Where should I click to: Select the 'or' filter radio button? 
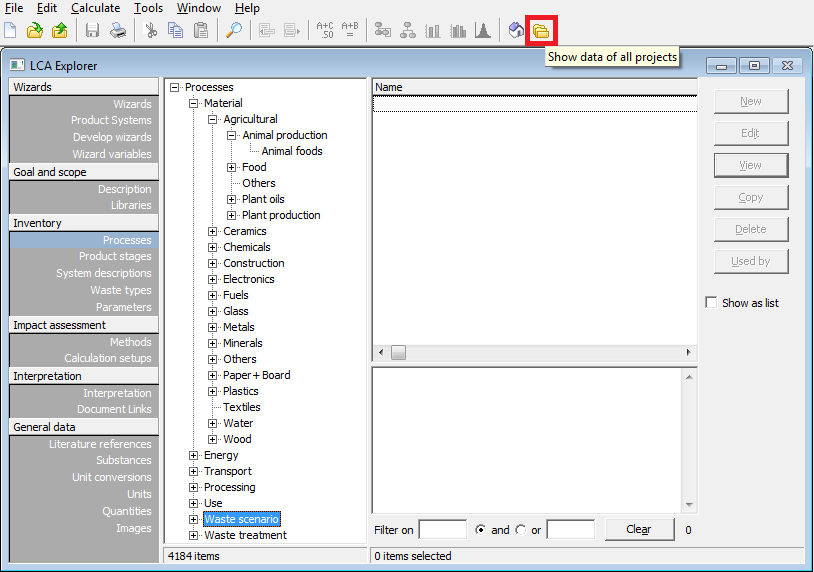click(520, 529)
